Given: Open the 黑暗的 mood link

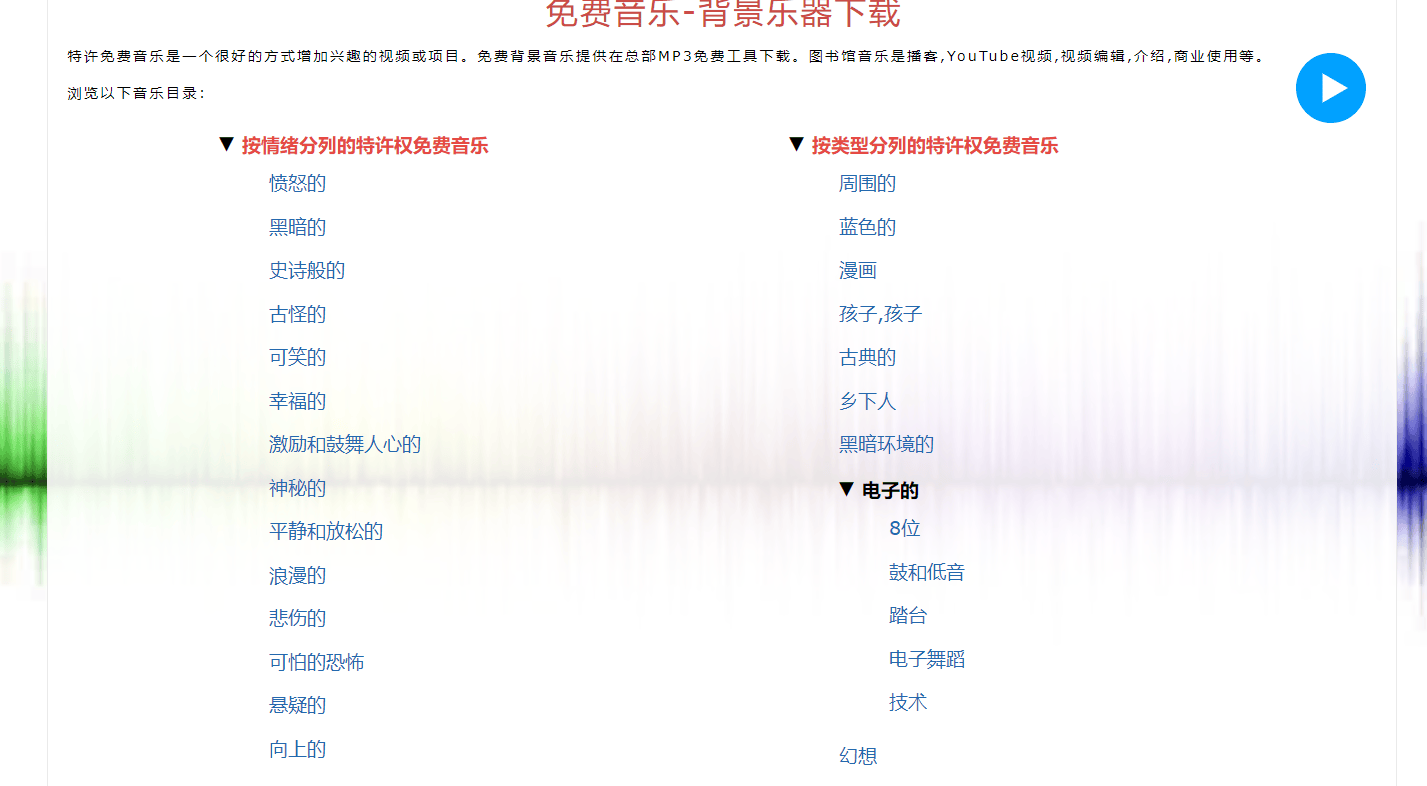Looking at the screenshot, I should (297, 227).
